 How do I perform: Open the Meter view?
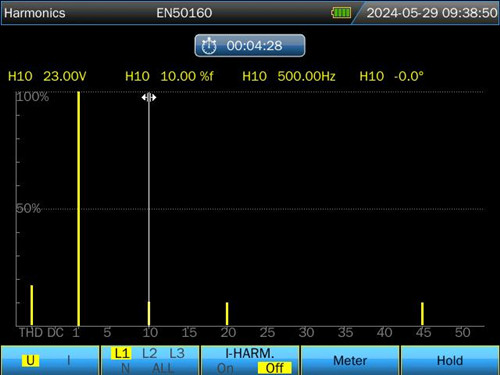click(350, 360)
